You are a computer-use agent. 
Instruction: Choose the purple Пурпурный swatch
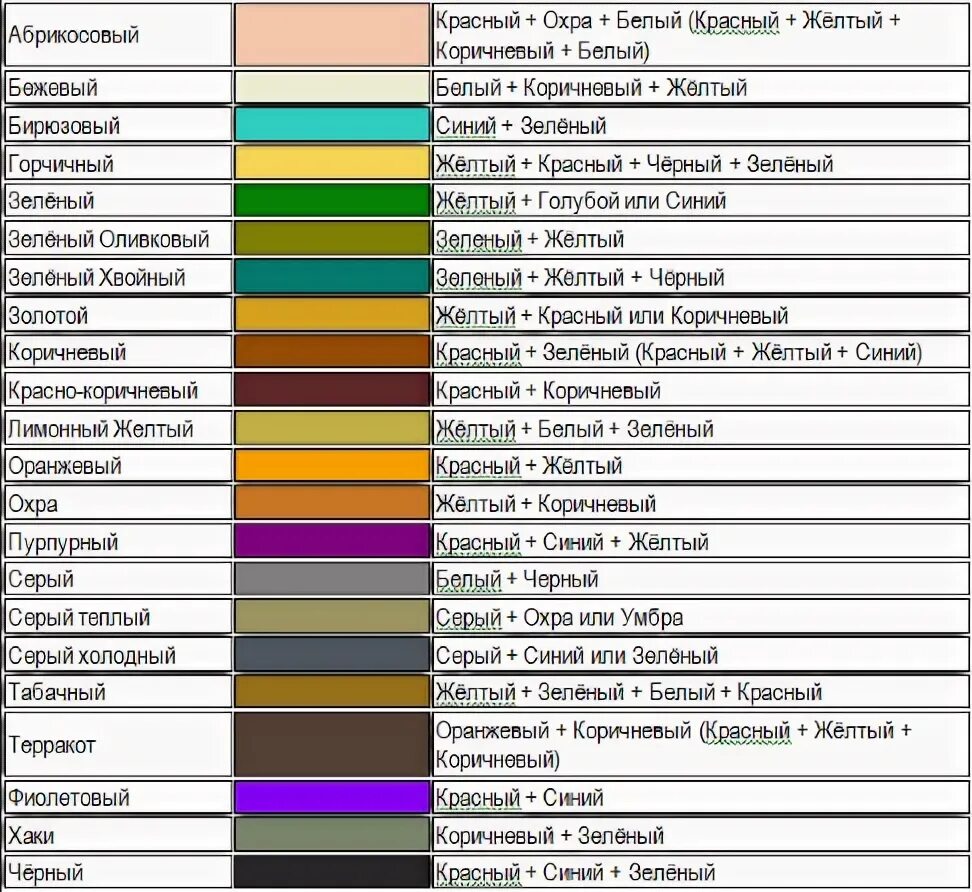pyautogui.click(x=332, y=541)
